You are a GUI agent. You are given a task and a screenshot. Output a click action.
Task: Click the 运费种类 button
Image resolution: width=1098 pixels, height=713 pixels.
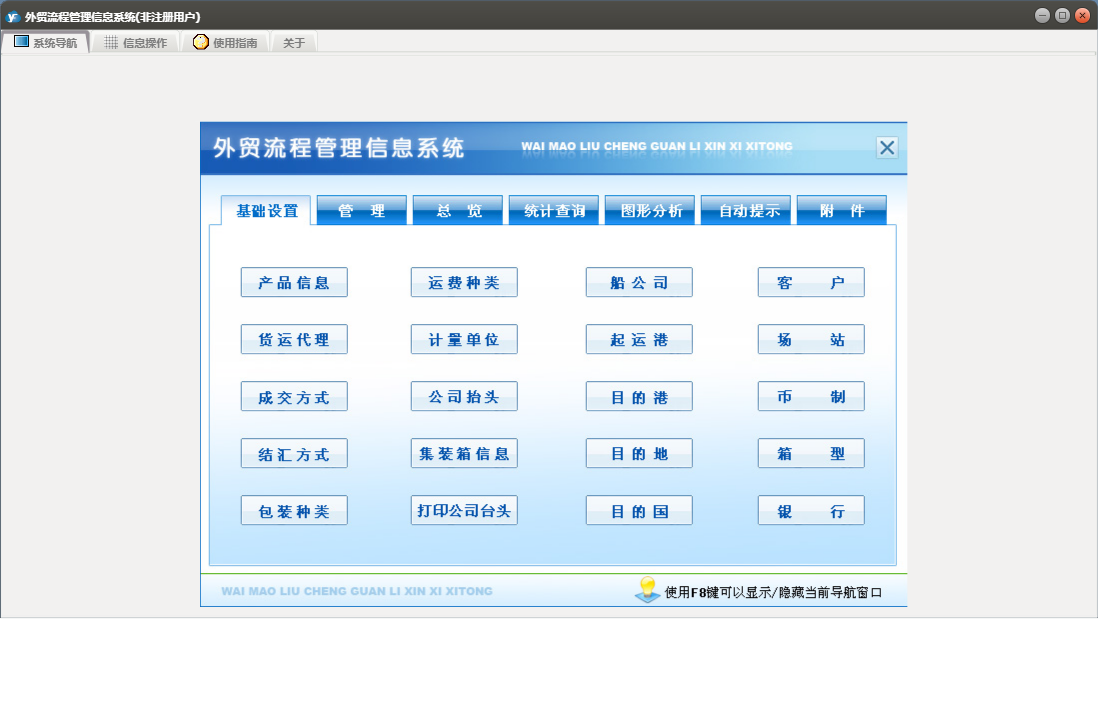(464, 282)
